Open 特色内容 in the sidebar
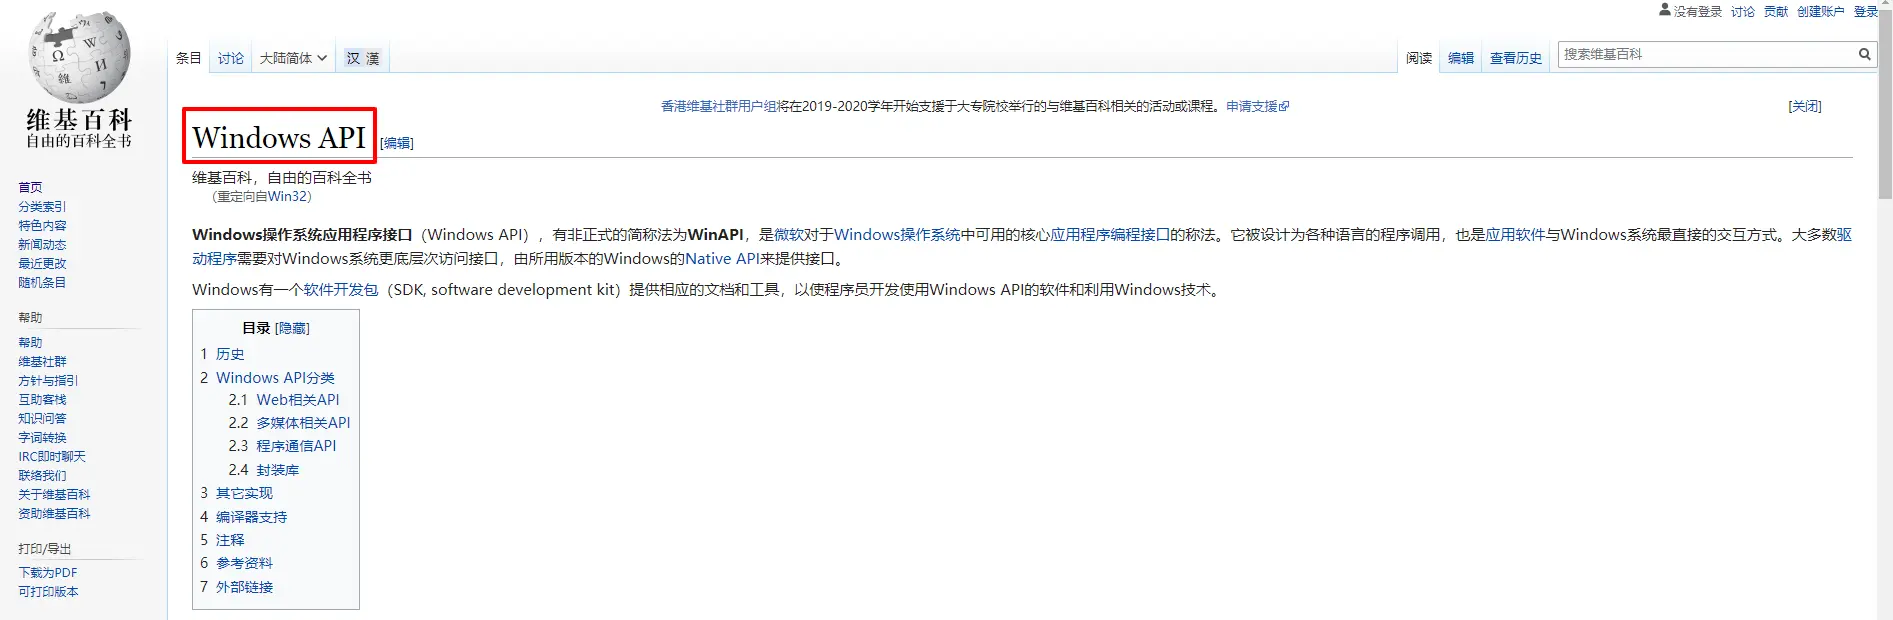Screen dimensions: 1893x620 click(42, 225)
